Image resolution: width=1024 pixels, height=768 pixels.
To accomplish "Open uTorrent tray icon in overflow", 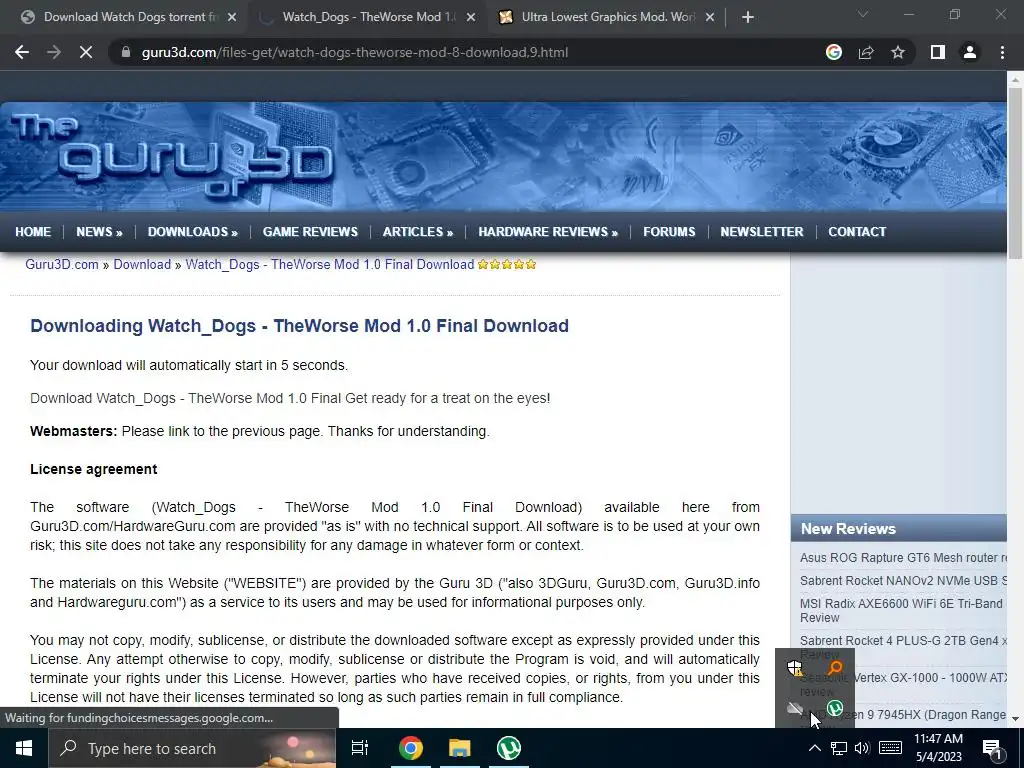I will click(x=835, y=708).
